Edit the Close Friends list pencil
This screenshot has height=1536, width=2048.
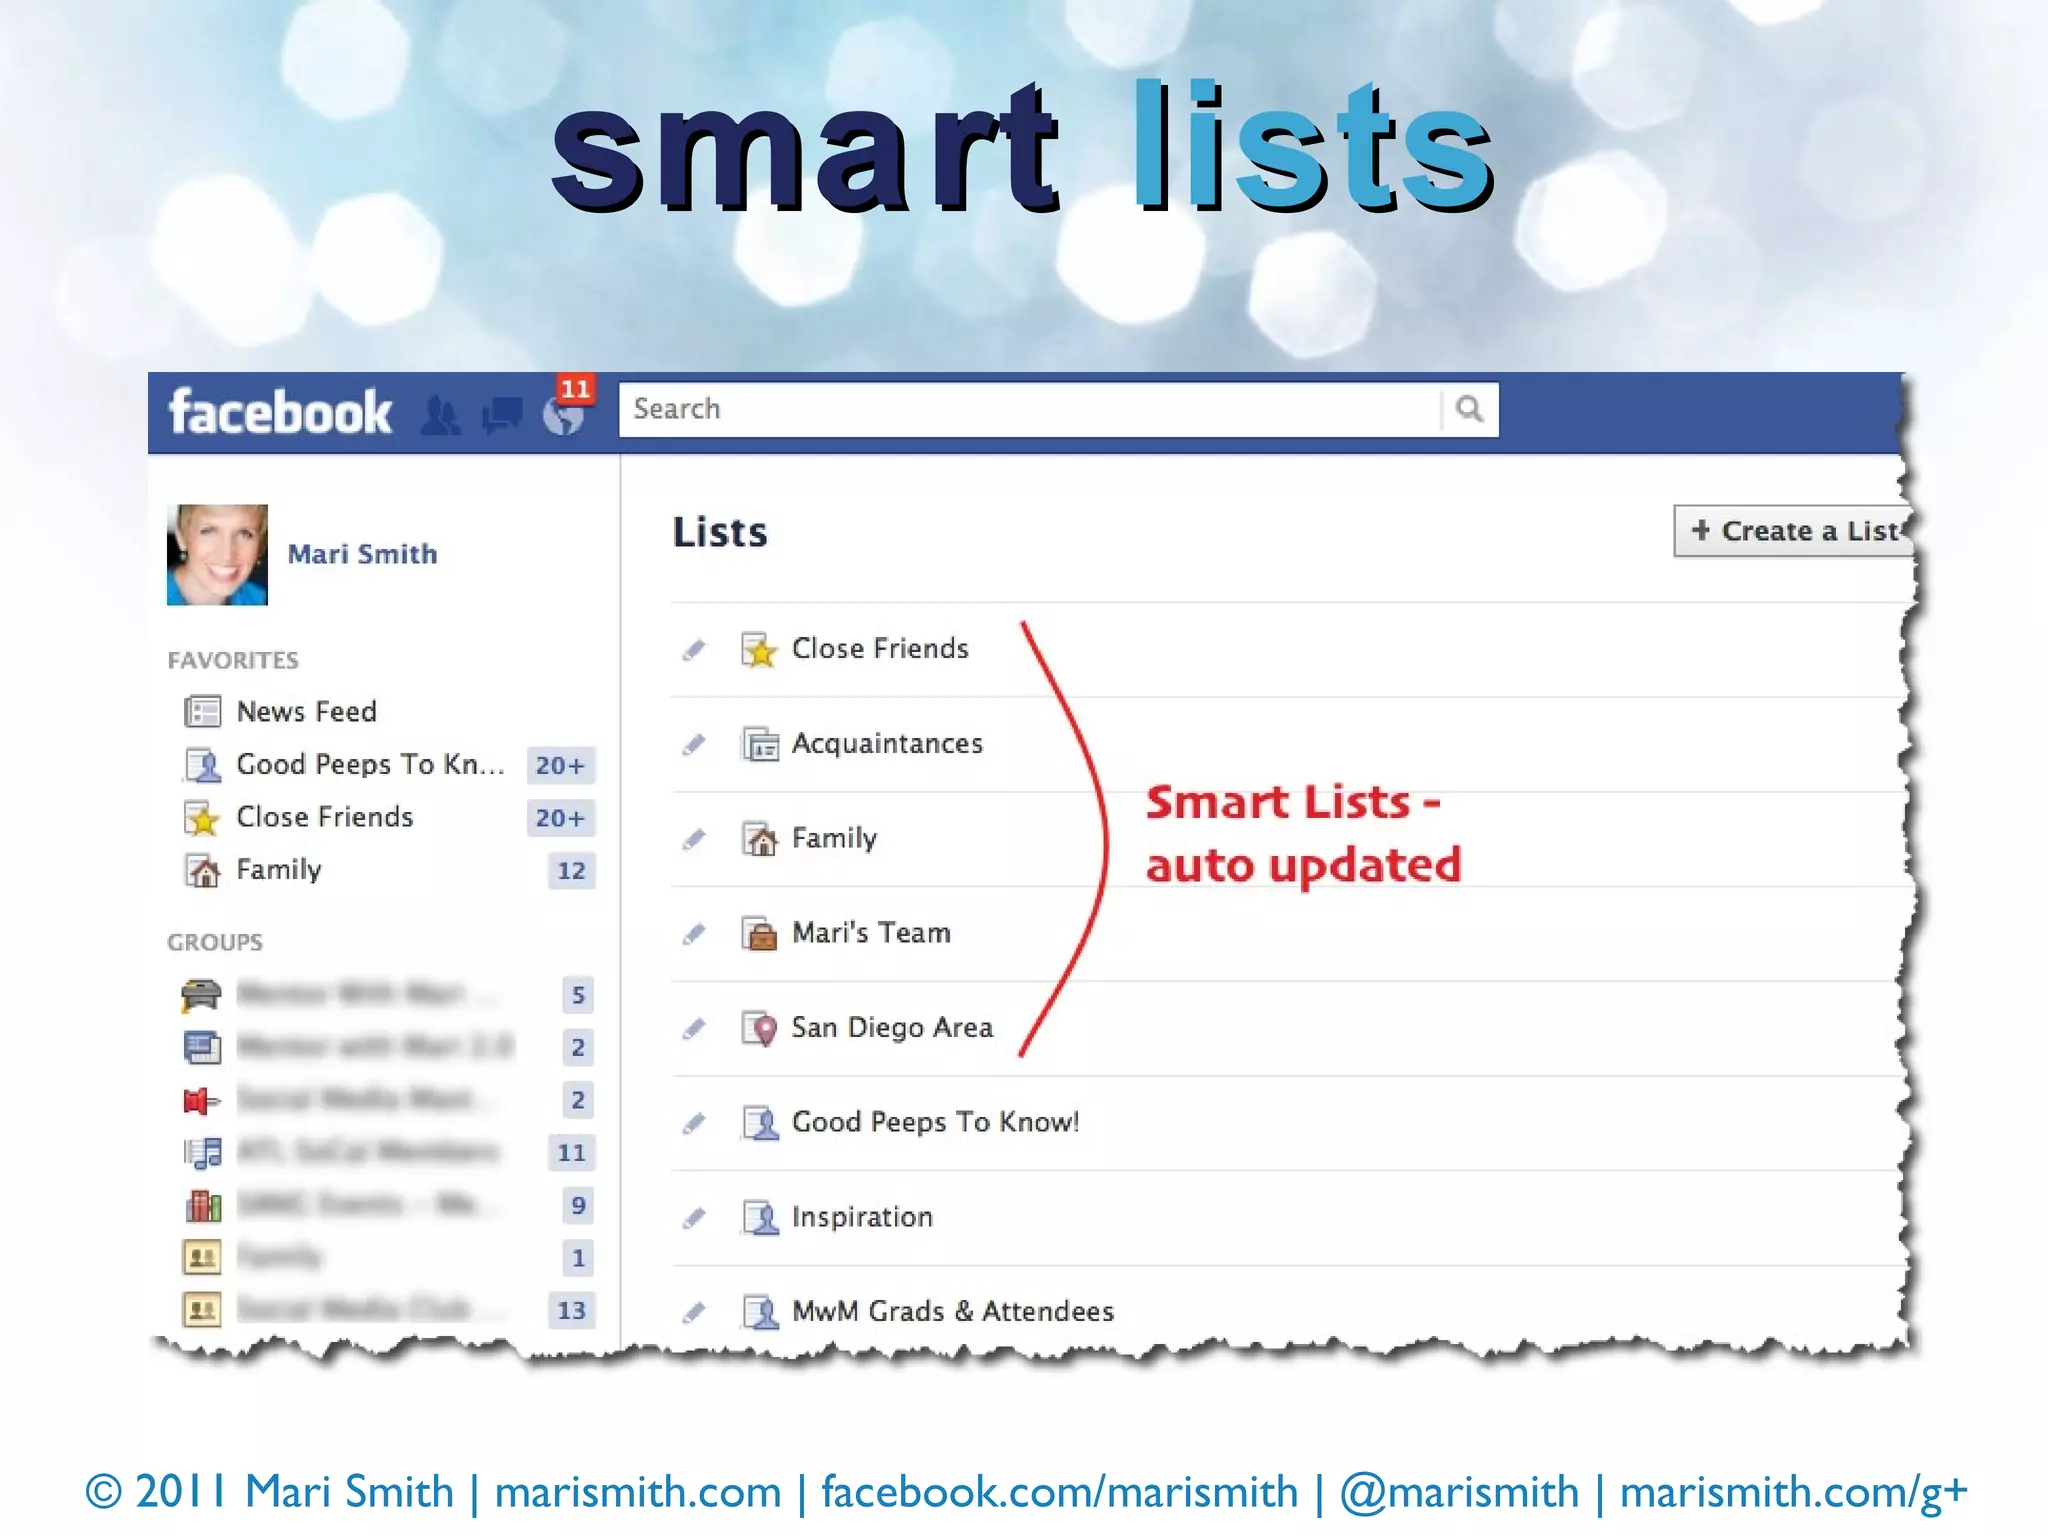coord(694,650)
